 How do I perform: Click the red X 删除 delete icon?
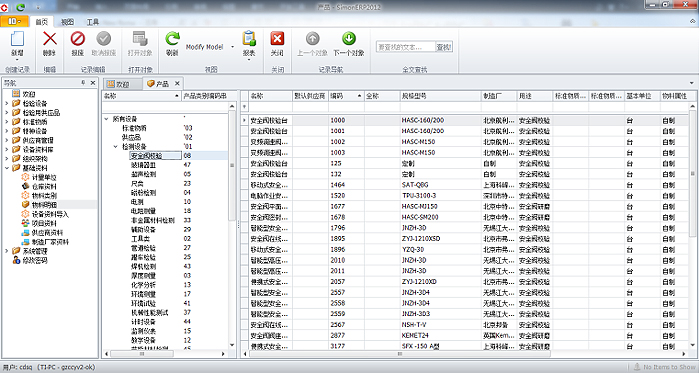[x=50, y=39]
